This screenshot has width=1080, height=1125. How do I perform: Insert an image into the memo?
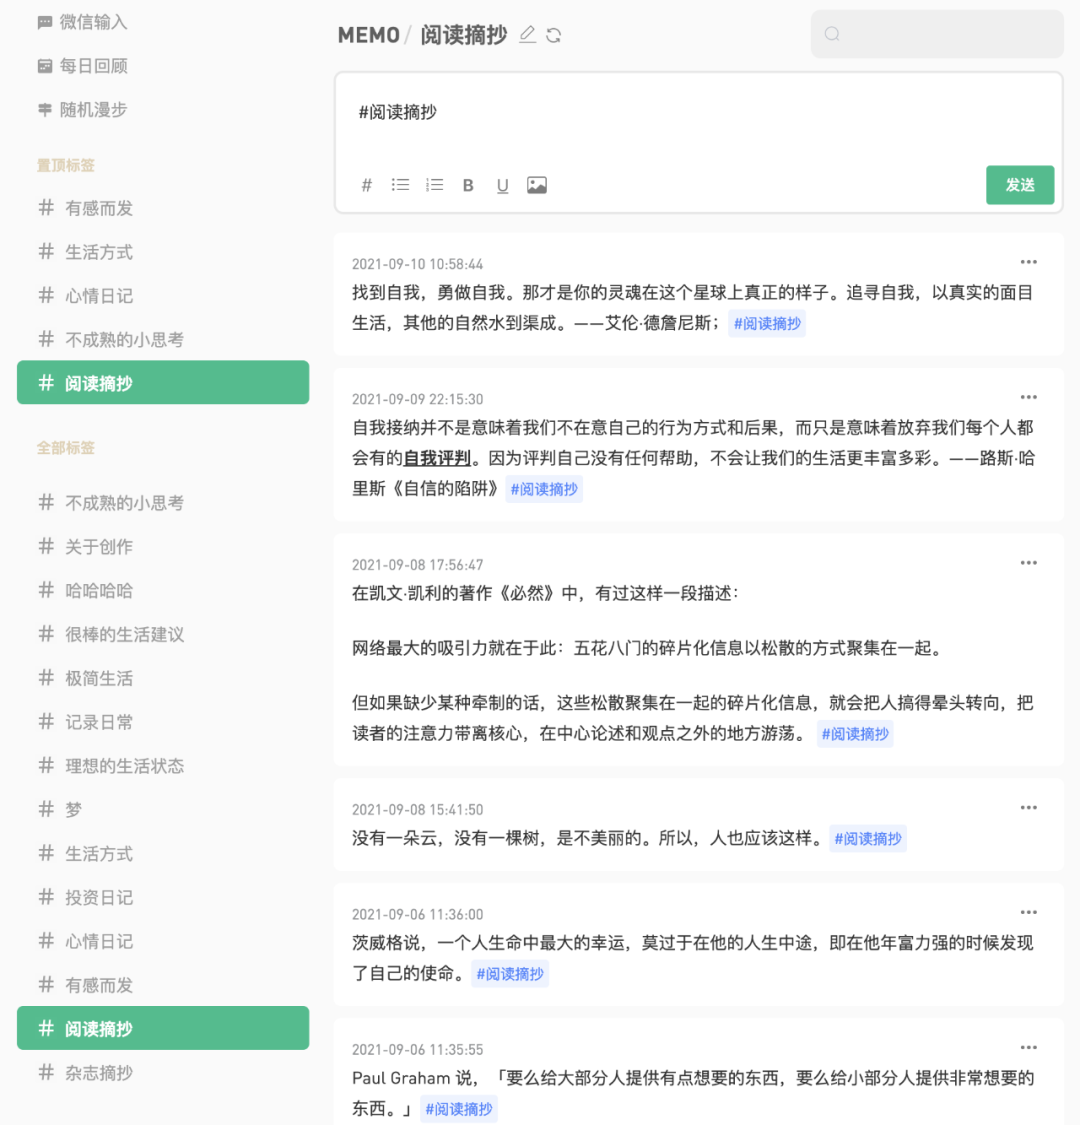pos(537,185)
